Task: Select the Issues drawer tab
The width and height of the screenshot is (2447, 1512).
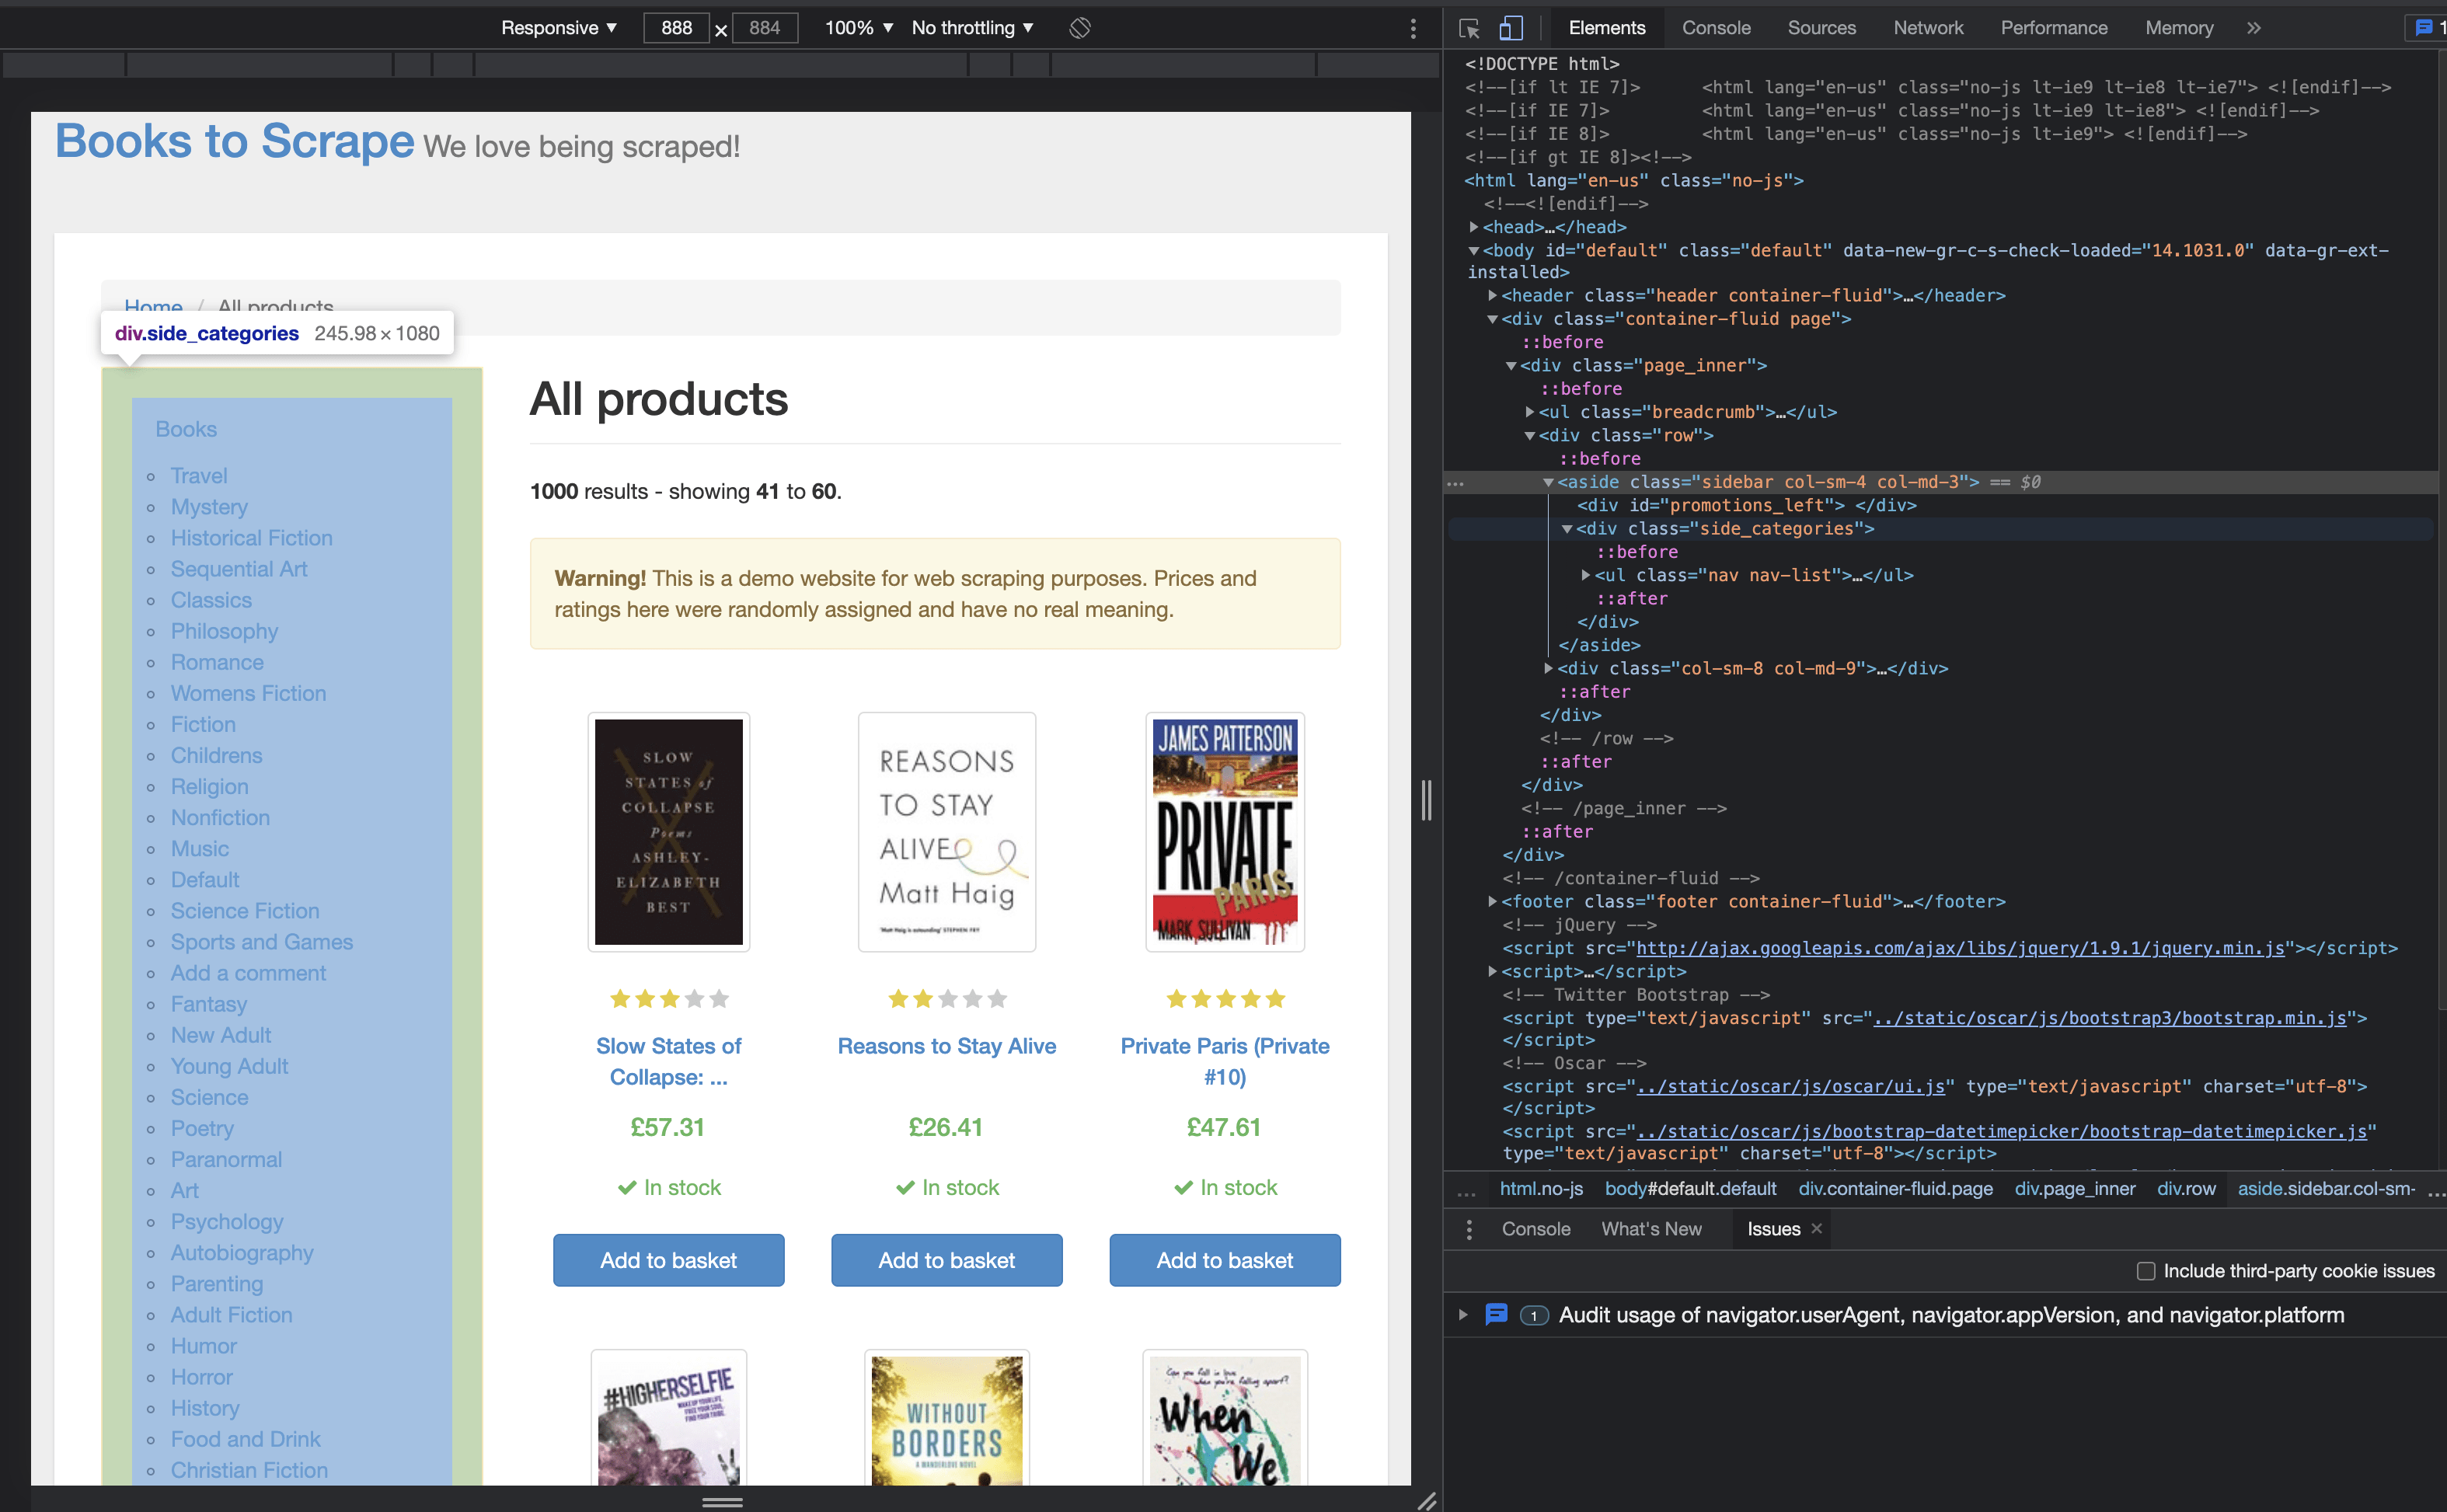Action: click(x=1773, y=1229)
